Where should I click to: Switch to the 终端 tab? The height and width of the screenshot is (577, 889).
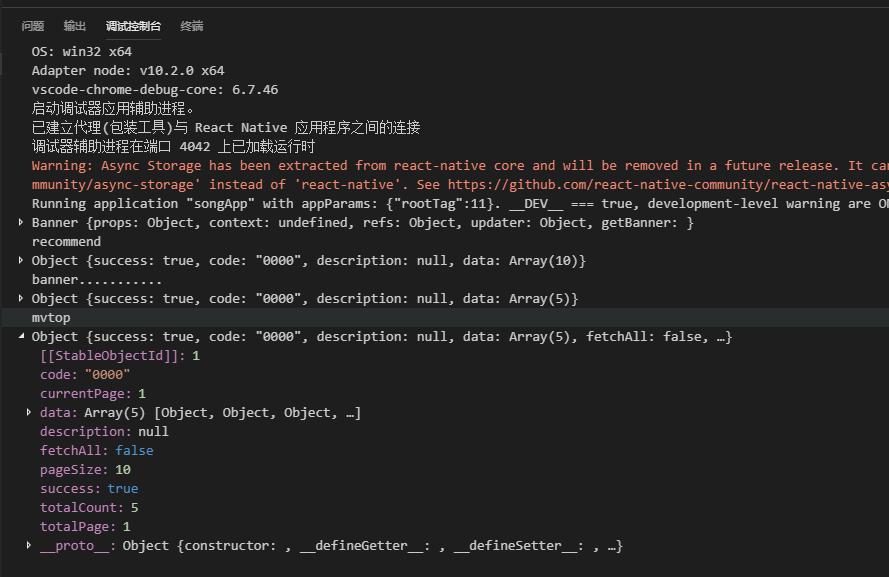192,26
